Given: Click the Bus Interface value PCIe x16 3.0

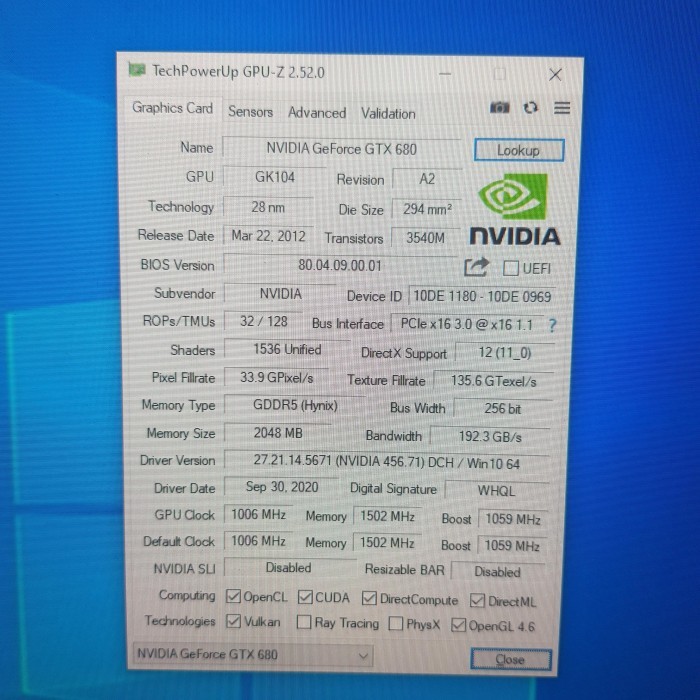Looking at the screenshot, I should click(x=467, y=324).
